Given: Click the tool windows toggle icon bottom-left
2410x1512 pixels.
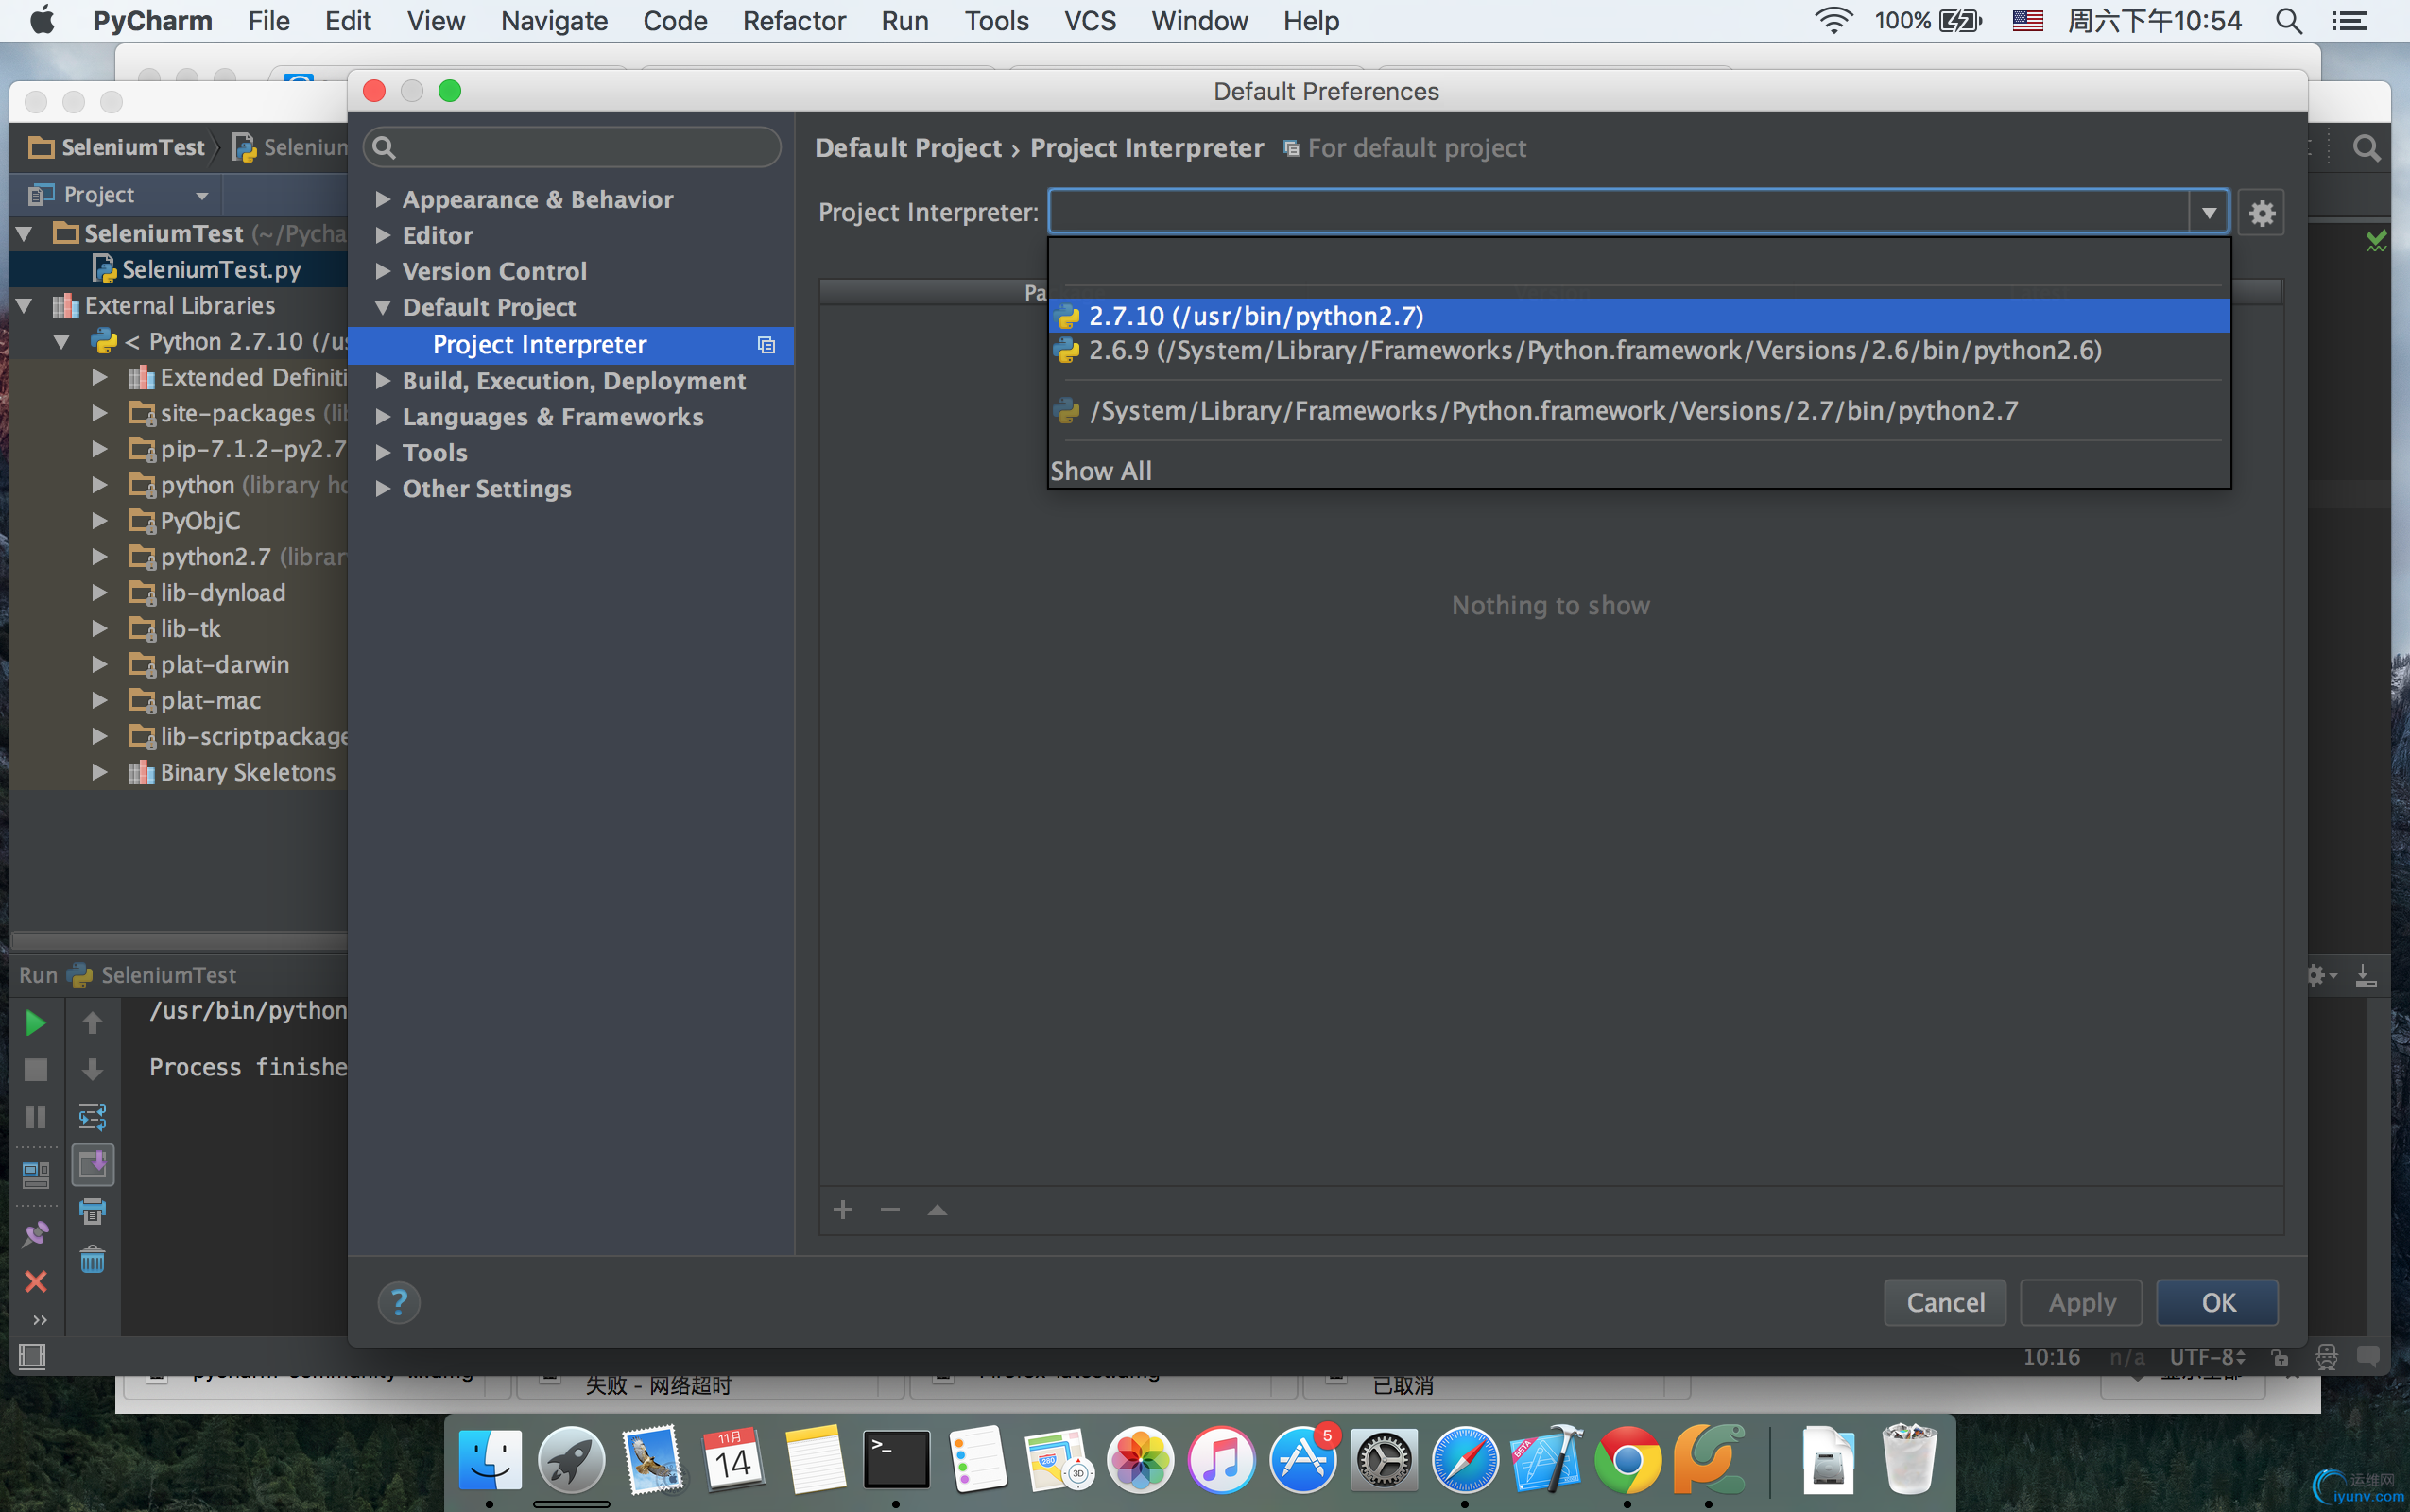Looking at the screenshot, I should (x=32, y=1356).
